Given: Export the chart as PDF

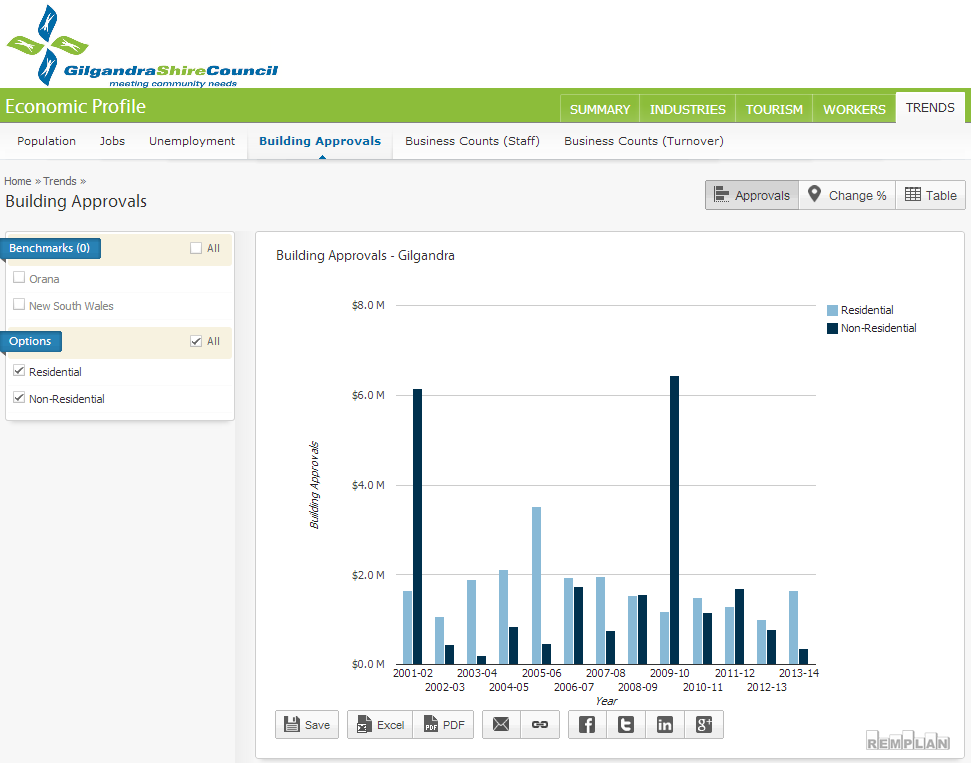Looking at the screenshot, I should coord(443,724).
